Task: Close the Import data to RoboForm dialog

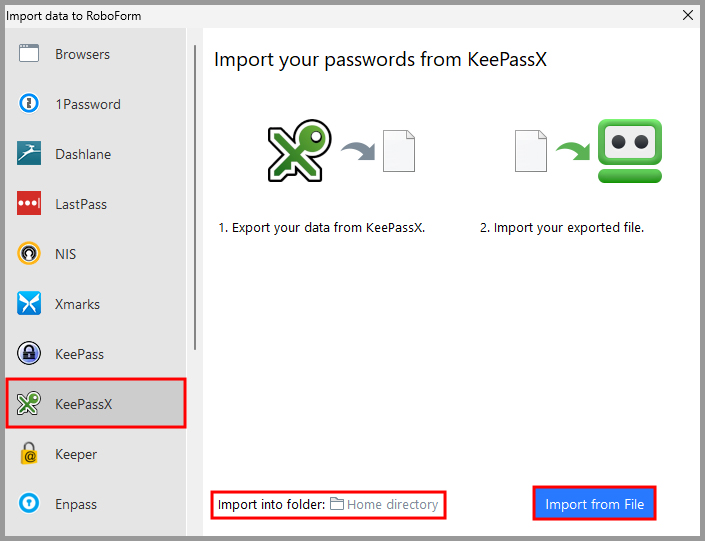Action: pyautogui.click(x=687, y=15)
